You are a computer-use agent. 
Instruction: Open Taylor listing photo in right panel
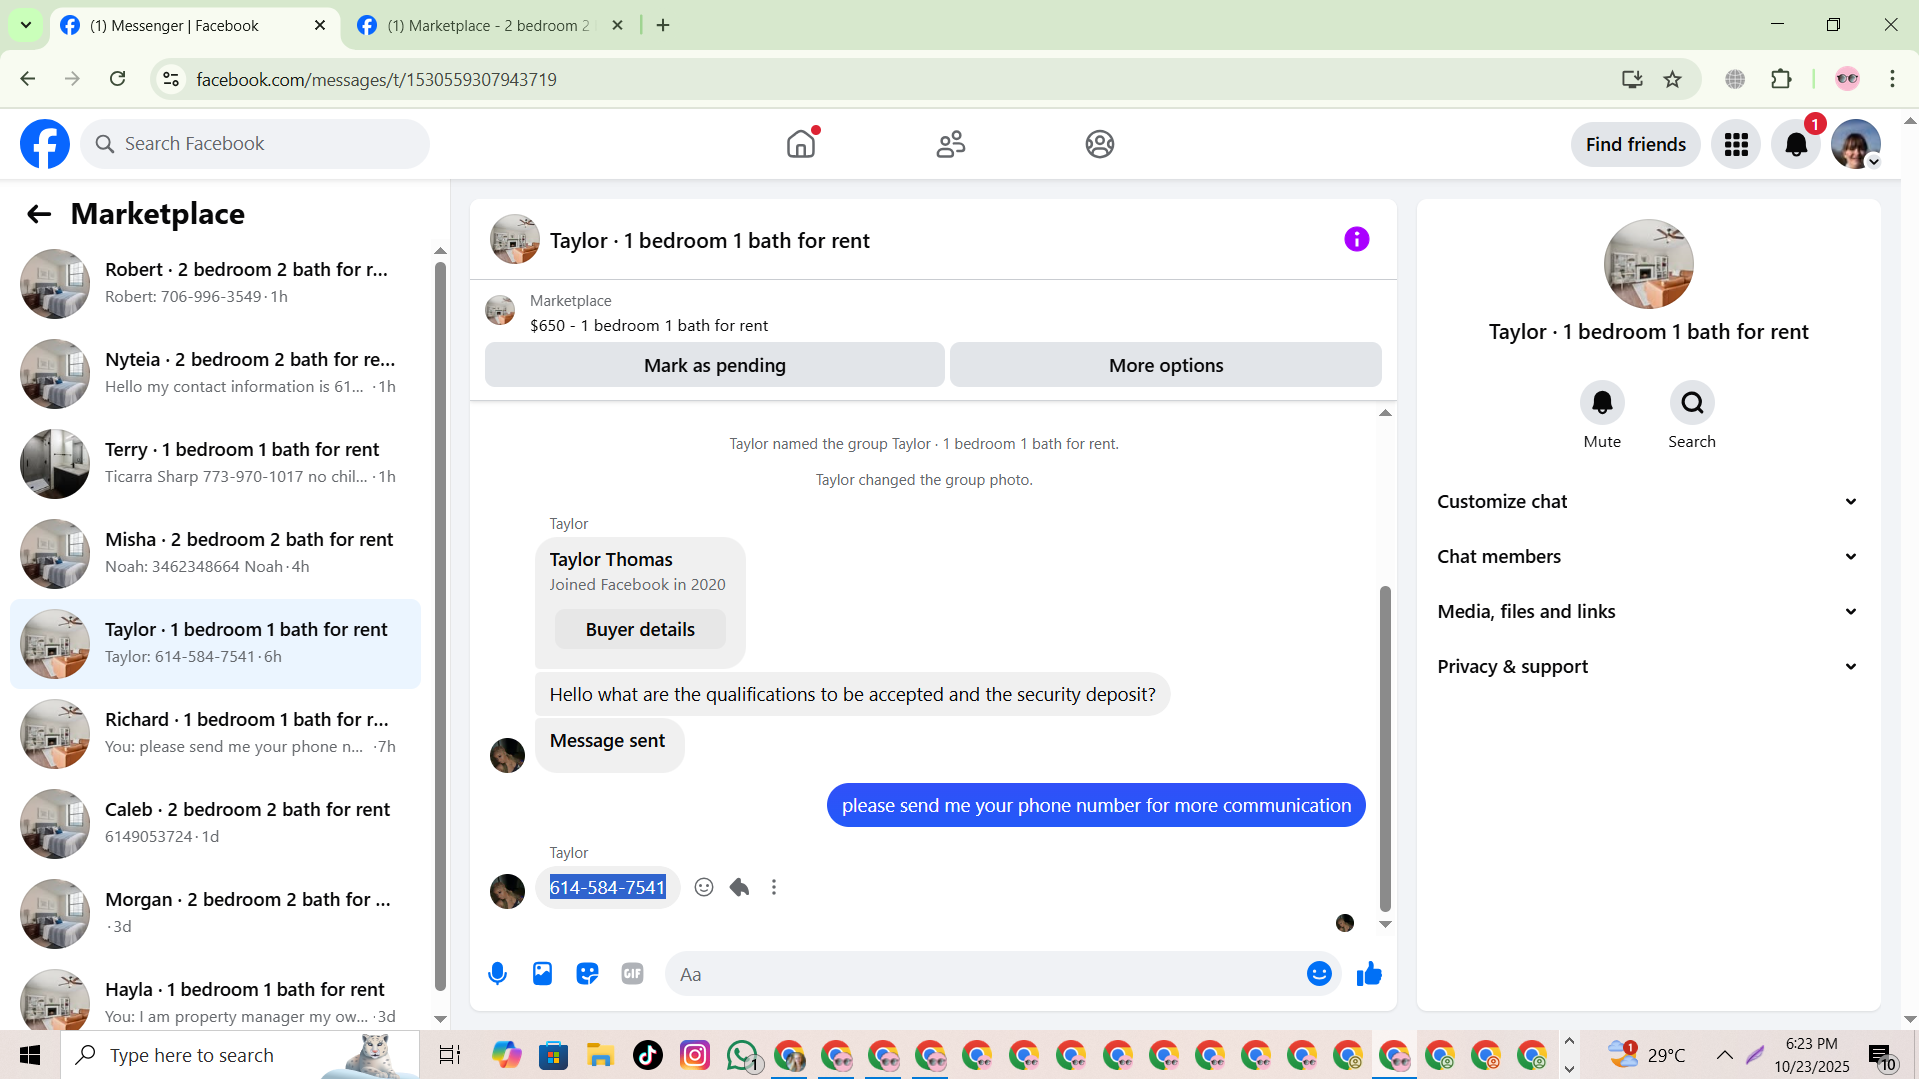[x=1648, y=264]
